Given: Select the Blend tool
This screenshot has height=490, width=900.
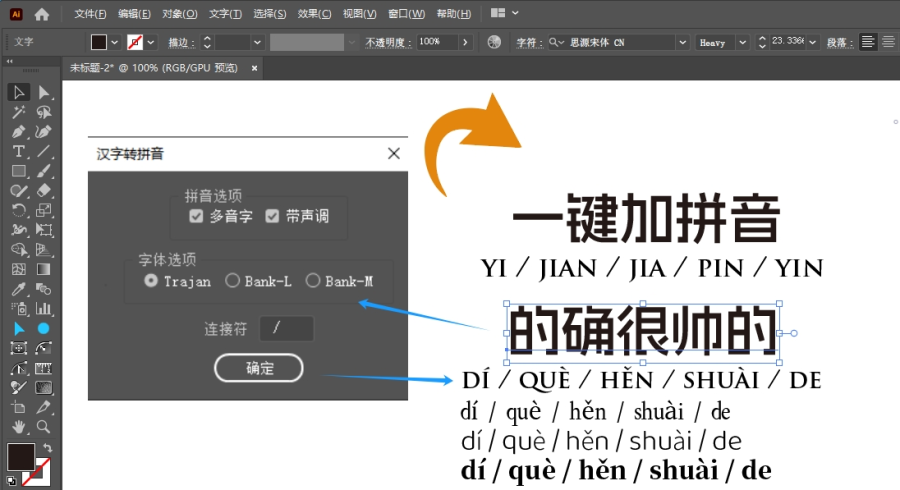Looking at the screenshot, I should point(44,289).
